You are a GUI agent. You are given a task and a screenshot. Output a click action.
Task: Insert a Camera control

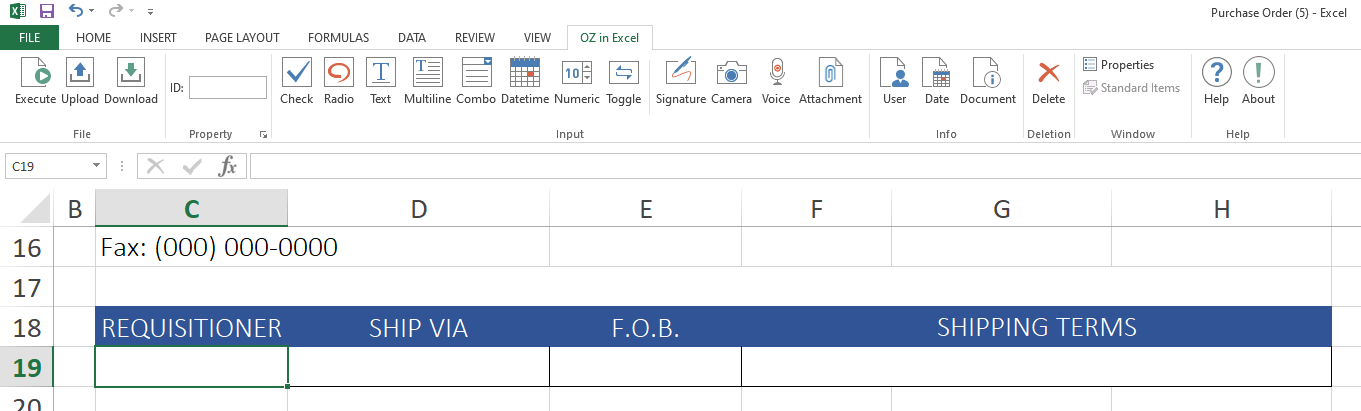tap(731, 80)
